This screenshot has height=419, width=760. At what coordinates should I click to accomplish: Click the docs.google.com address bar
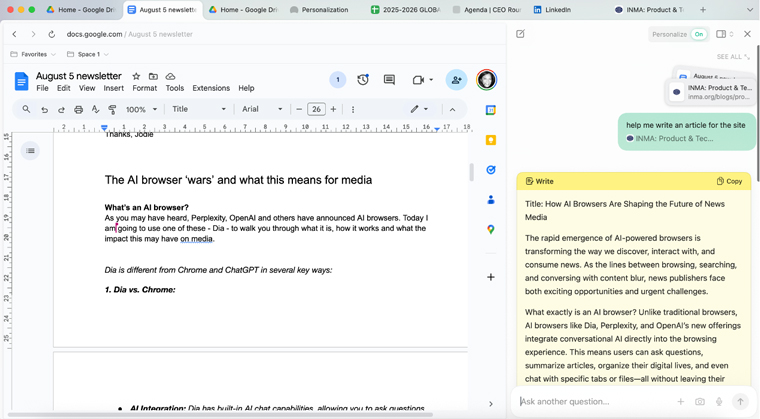(129, 34)
